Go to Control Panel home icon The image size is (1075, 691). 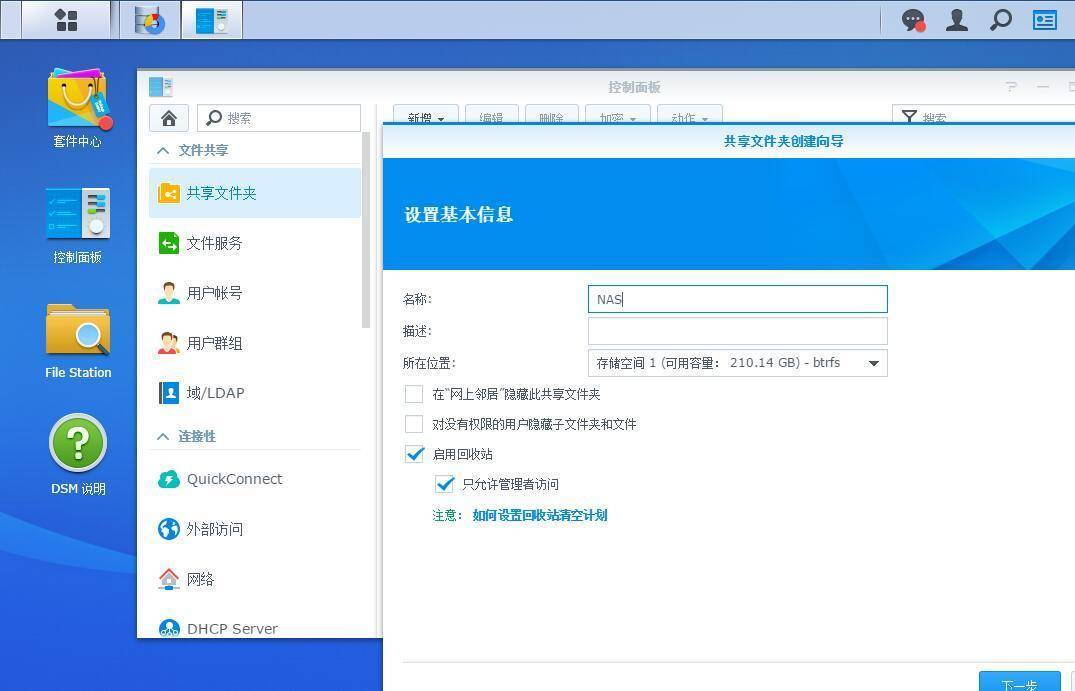[169, 118]
